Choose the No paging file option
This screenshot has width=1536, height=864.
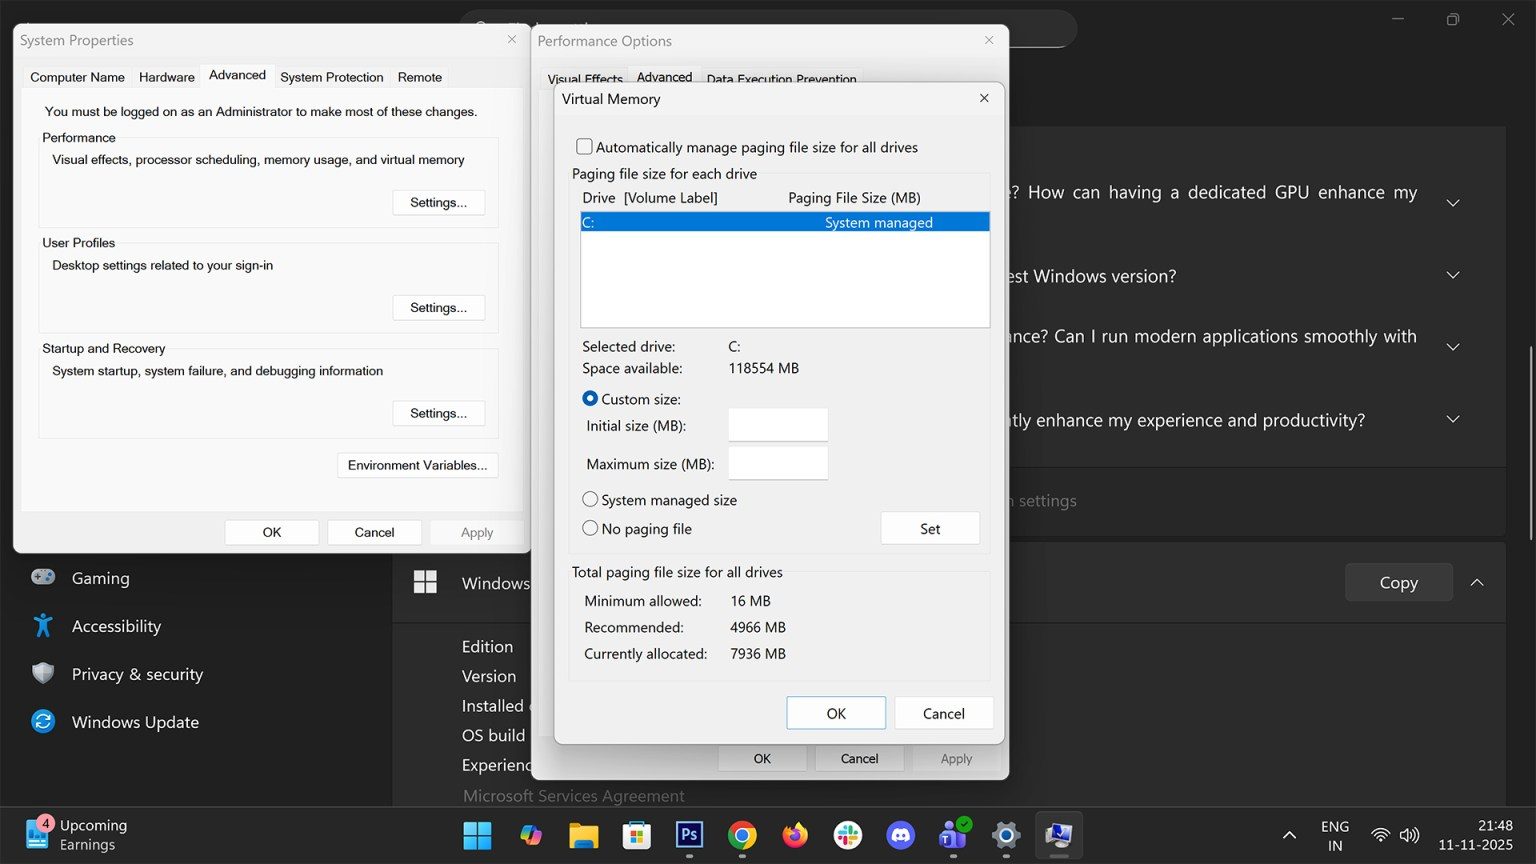pyautogui.click(x=590, y=529)
